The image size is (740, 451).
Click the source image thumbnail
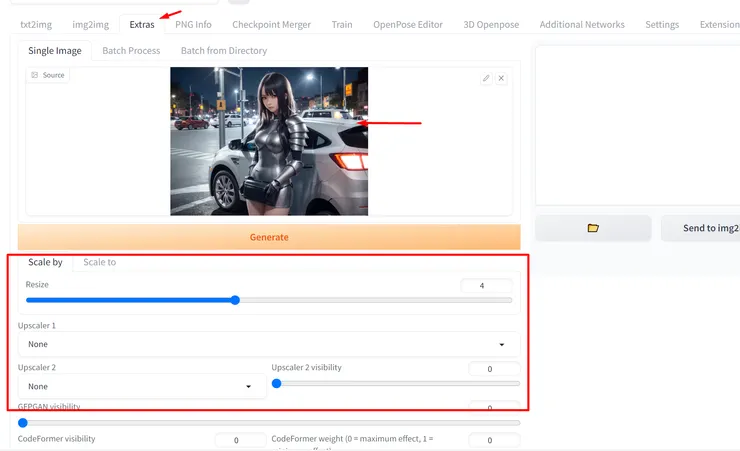coord(269,141)
